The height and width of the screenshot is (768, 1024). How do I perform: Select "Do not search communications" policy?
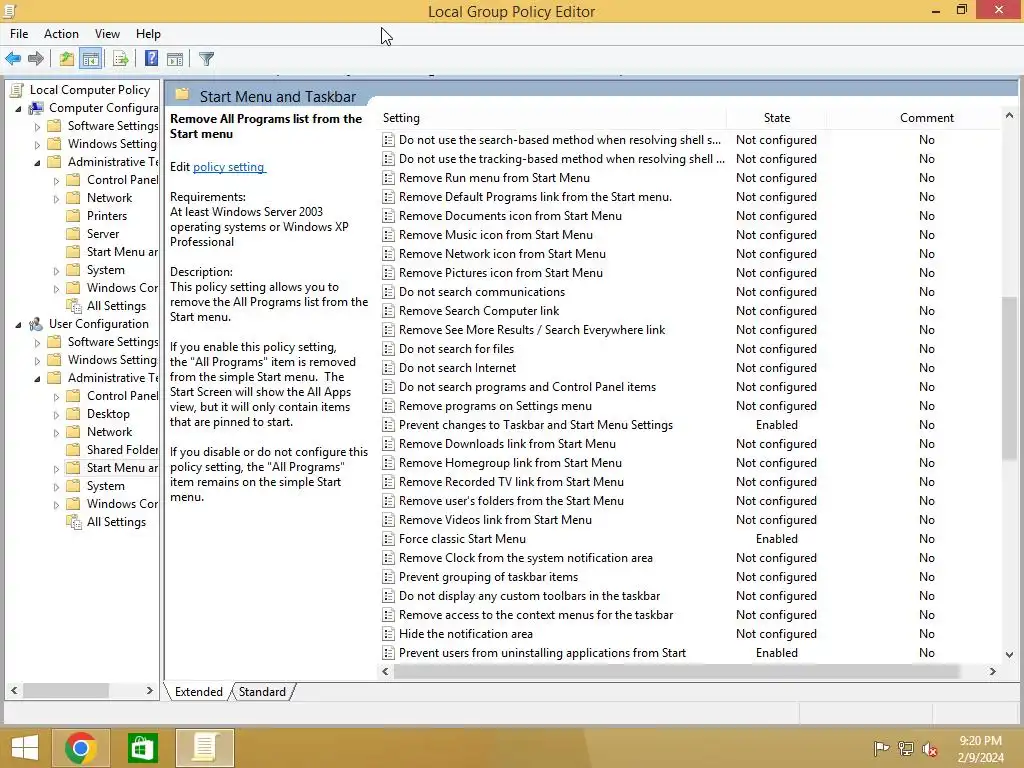(482, 292)
